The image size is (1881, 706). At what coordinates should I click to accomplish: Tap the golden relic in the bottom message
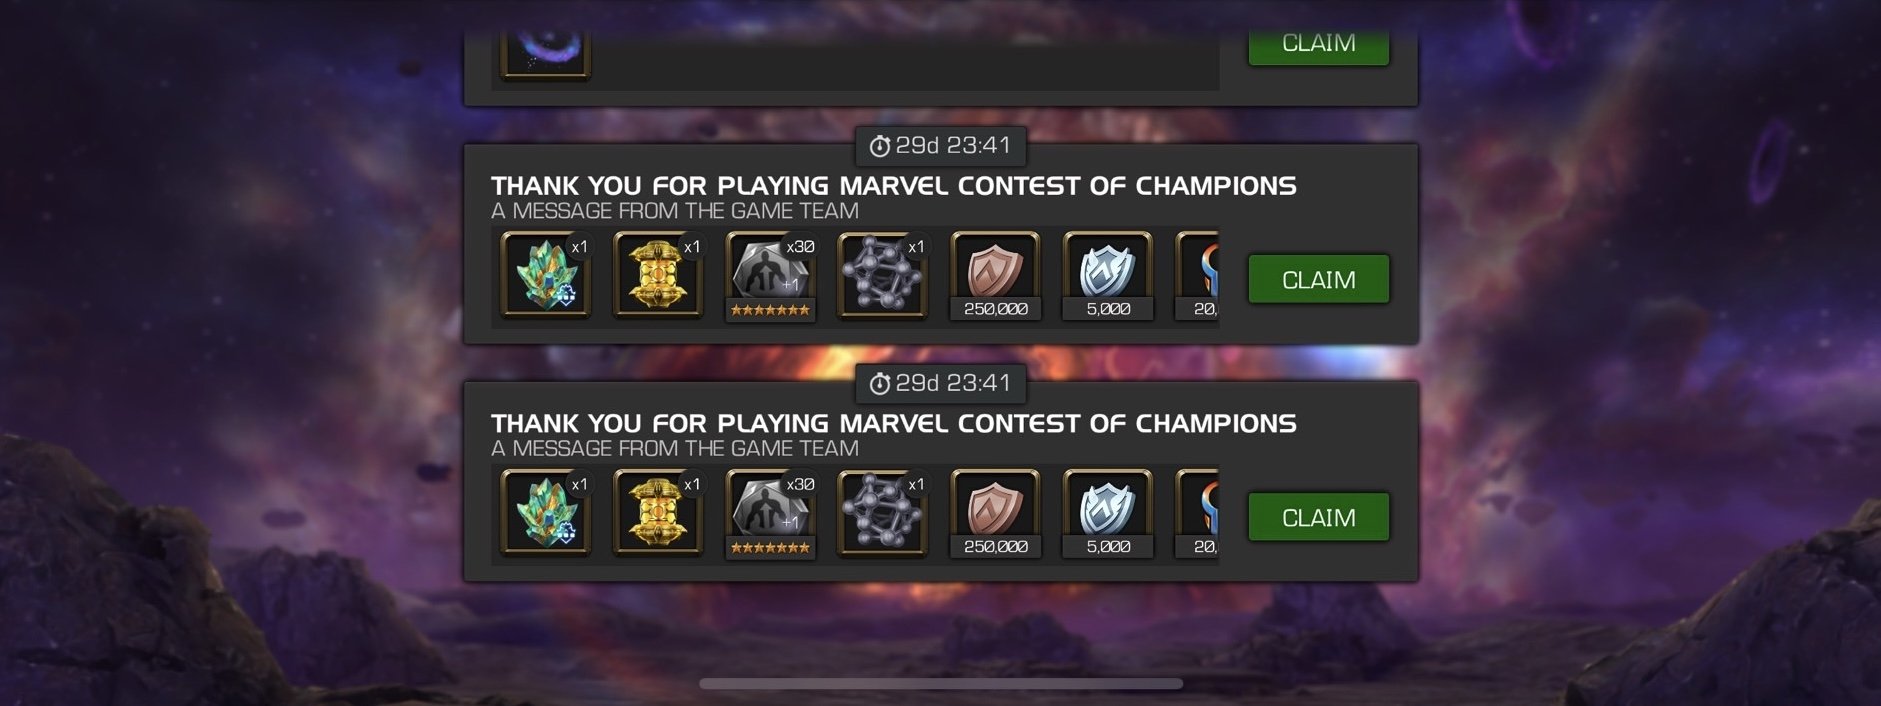[657, 513]
